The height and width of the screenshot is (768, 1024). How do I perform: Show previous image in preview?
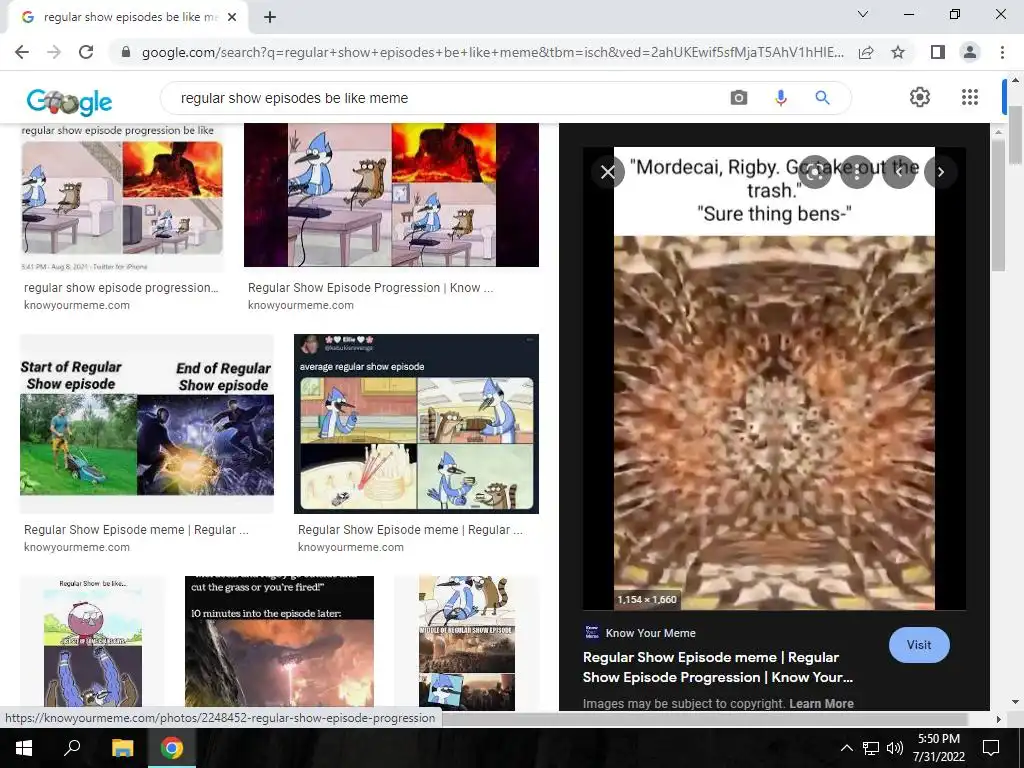pyautogui.click(x=899, y=172)
